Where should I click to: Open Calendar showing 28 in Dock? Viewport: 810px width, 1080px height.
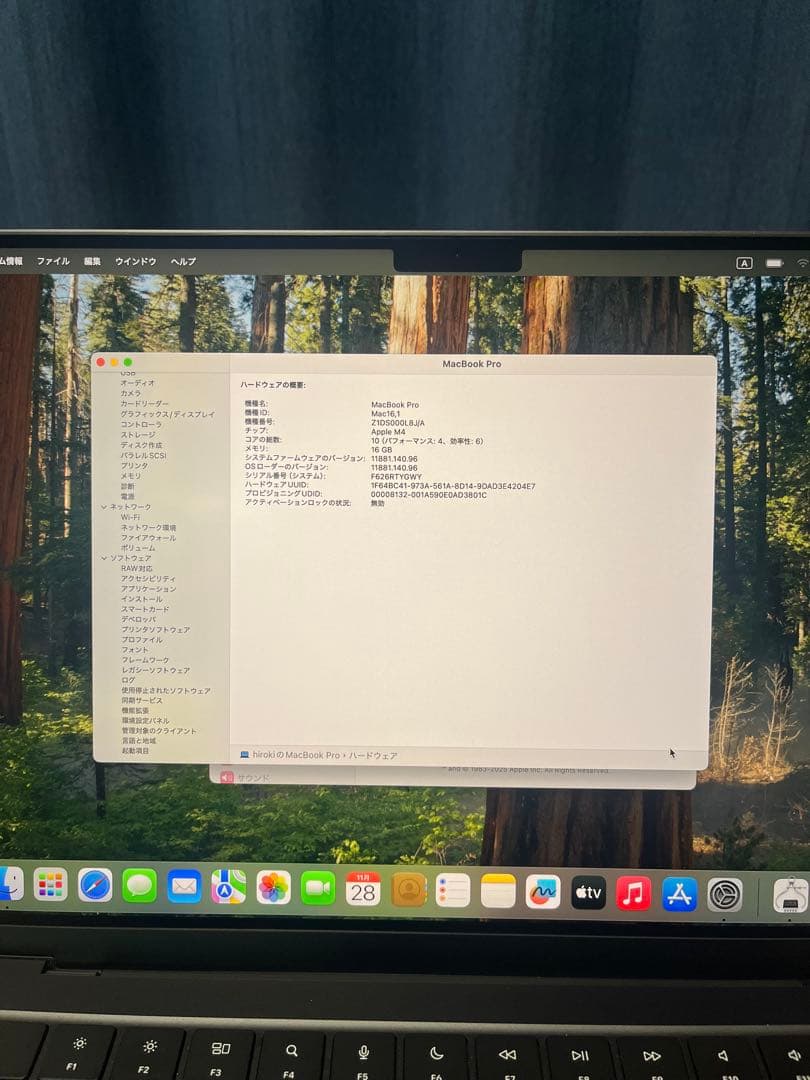pos(363,889)
